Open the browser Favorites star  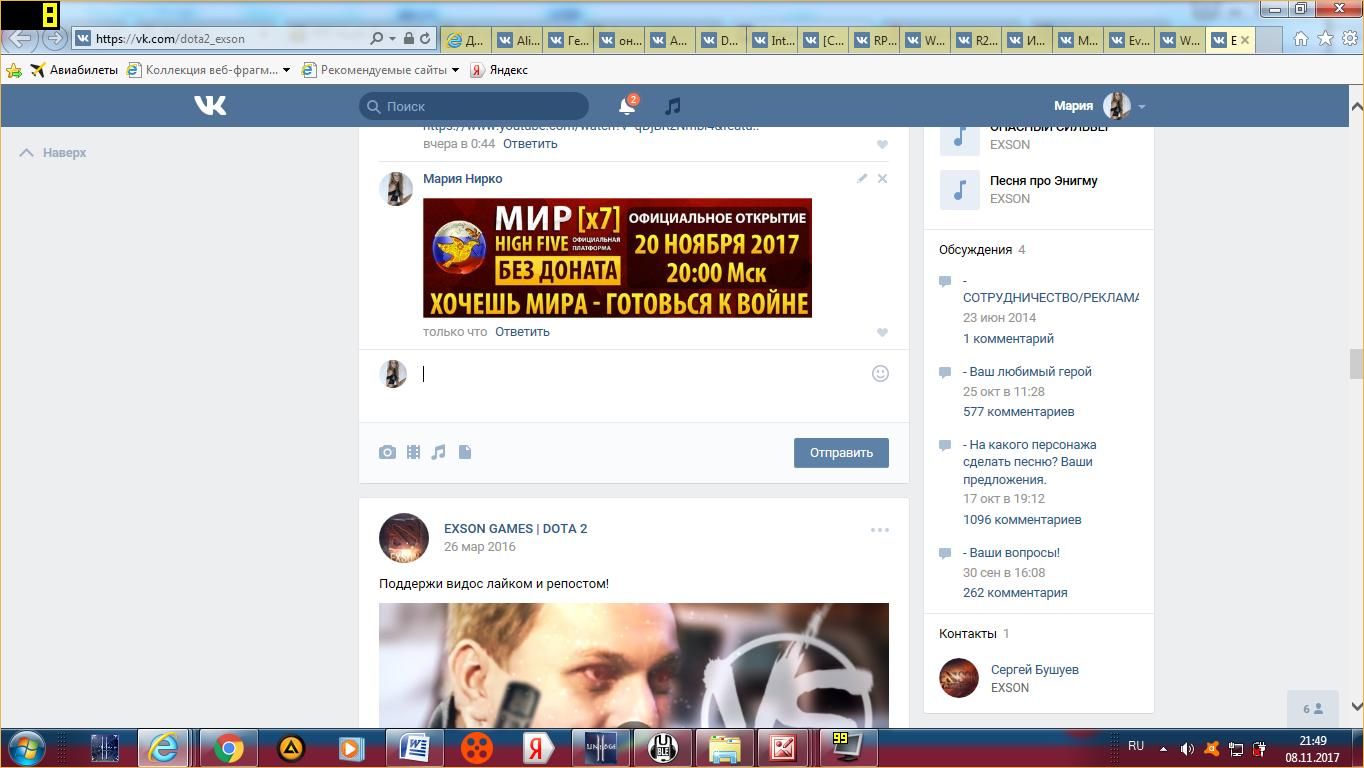tap(1325, 38)
